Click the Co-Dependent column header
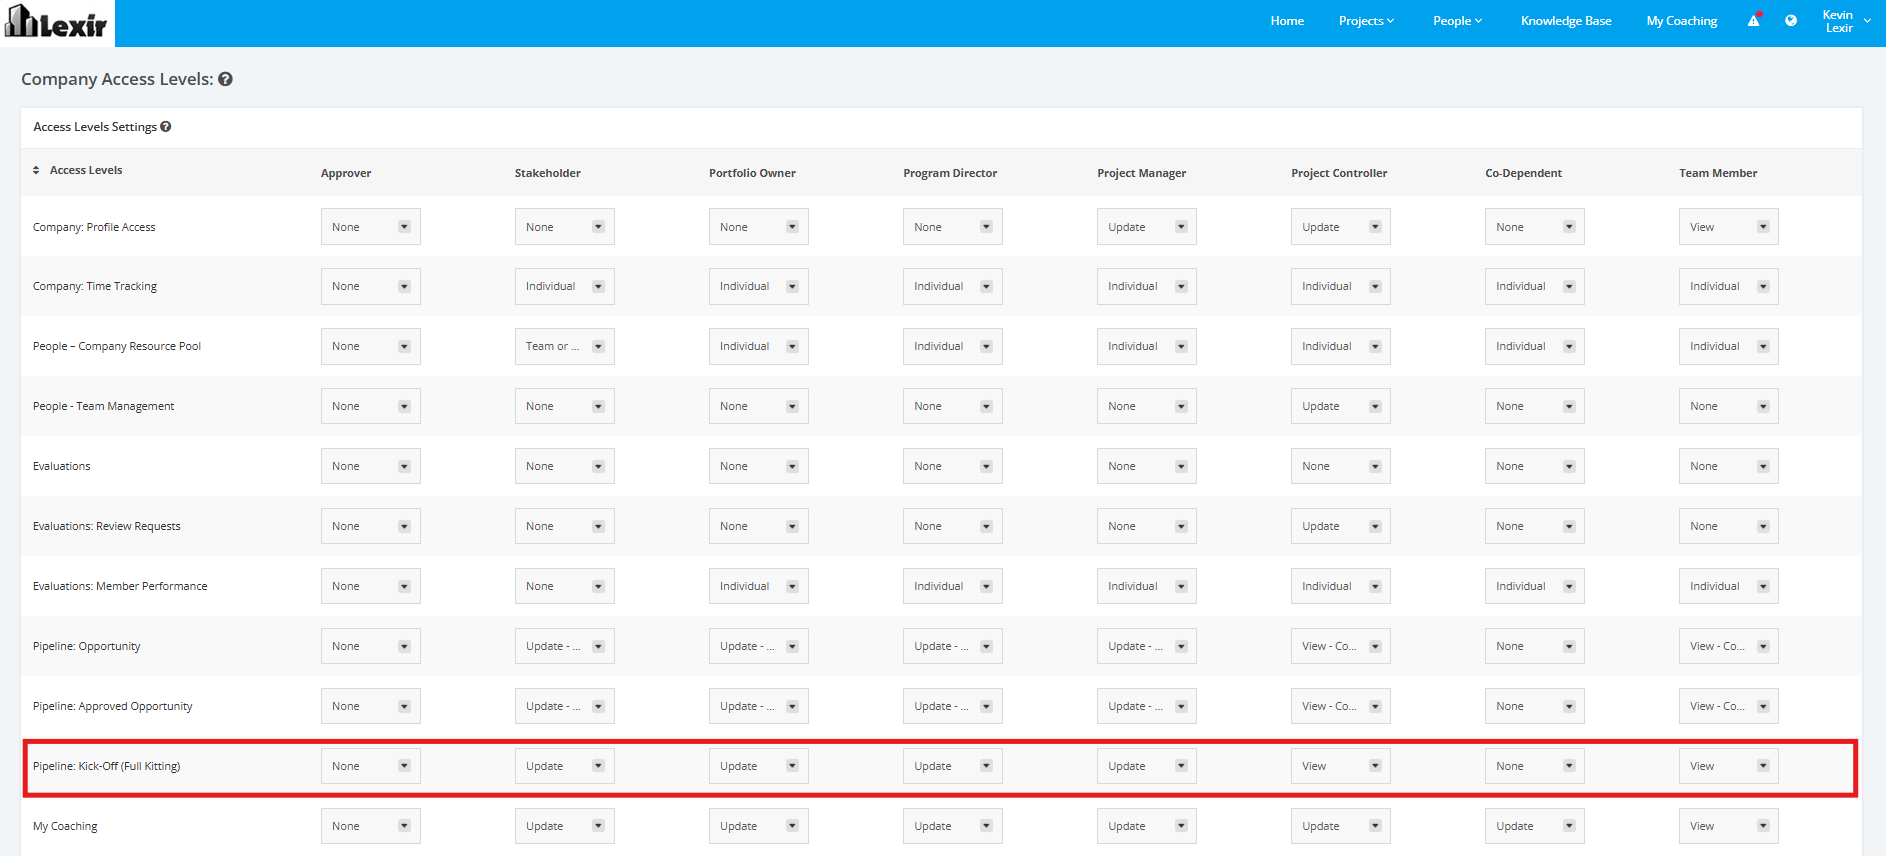 pyautogui.click(x=1524, y=173)
